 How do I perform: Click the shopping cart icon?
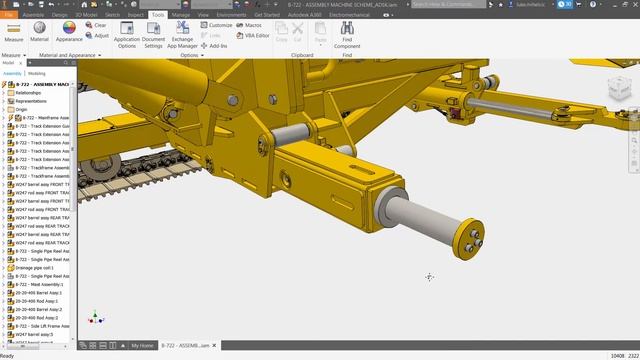(578, 4)
